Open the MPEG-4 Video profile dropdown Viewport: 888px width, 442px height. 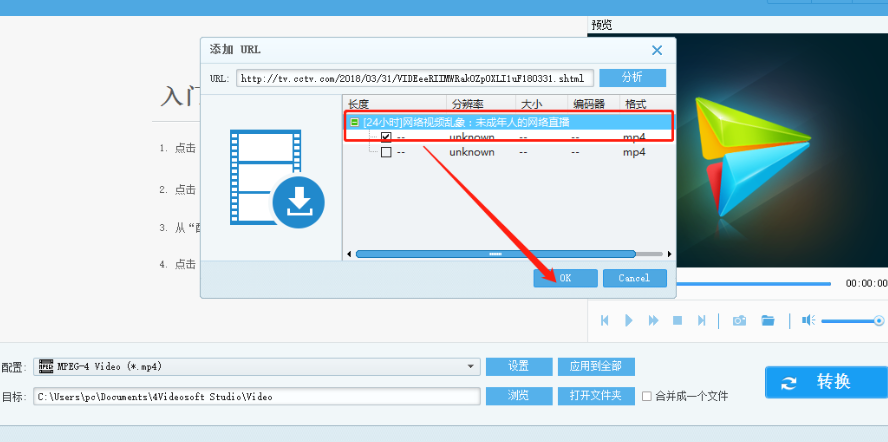pos(470,367)
